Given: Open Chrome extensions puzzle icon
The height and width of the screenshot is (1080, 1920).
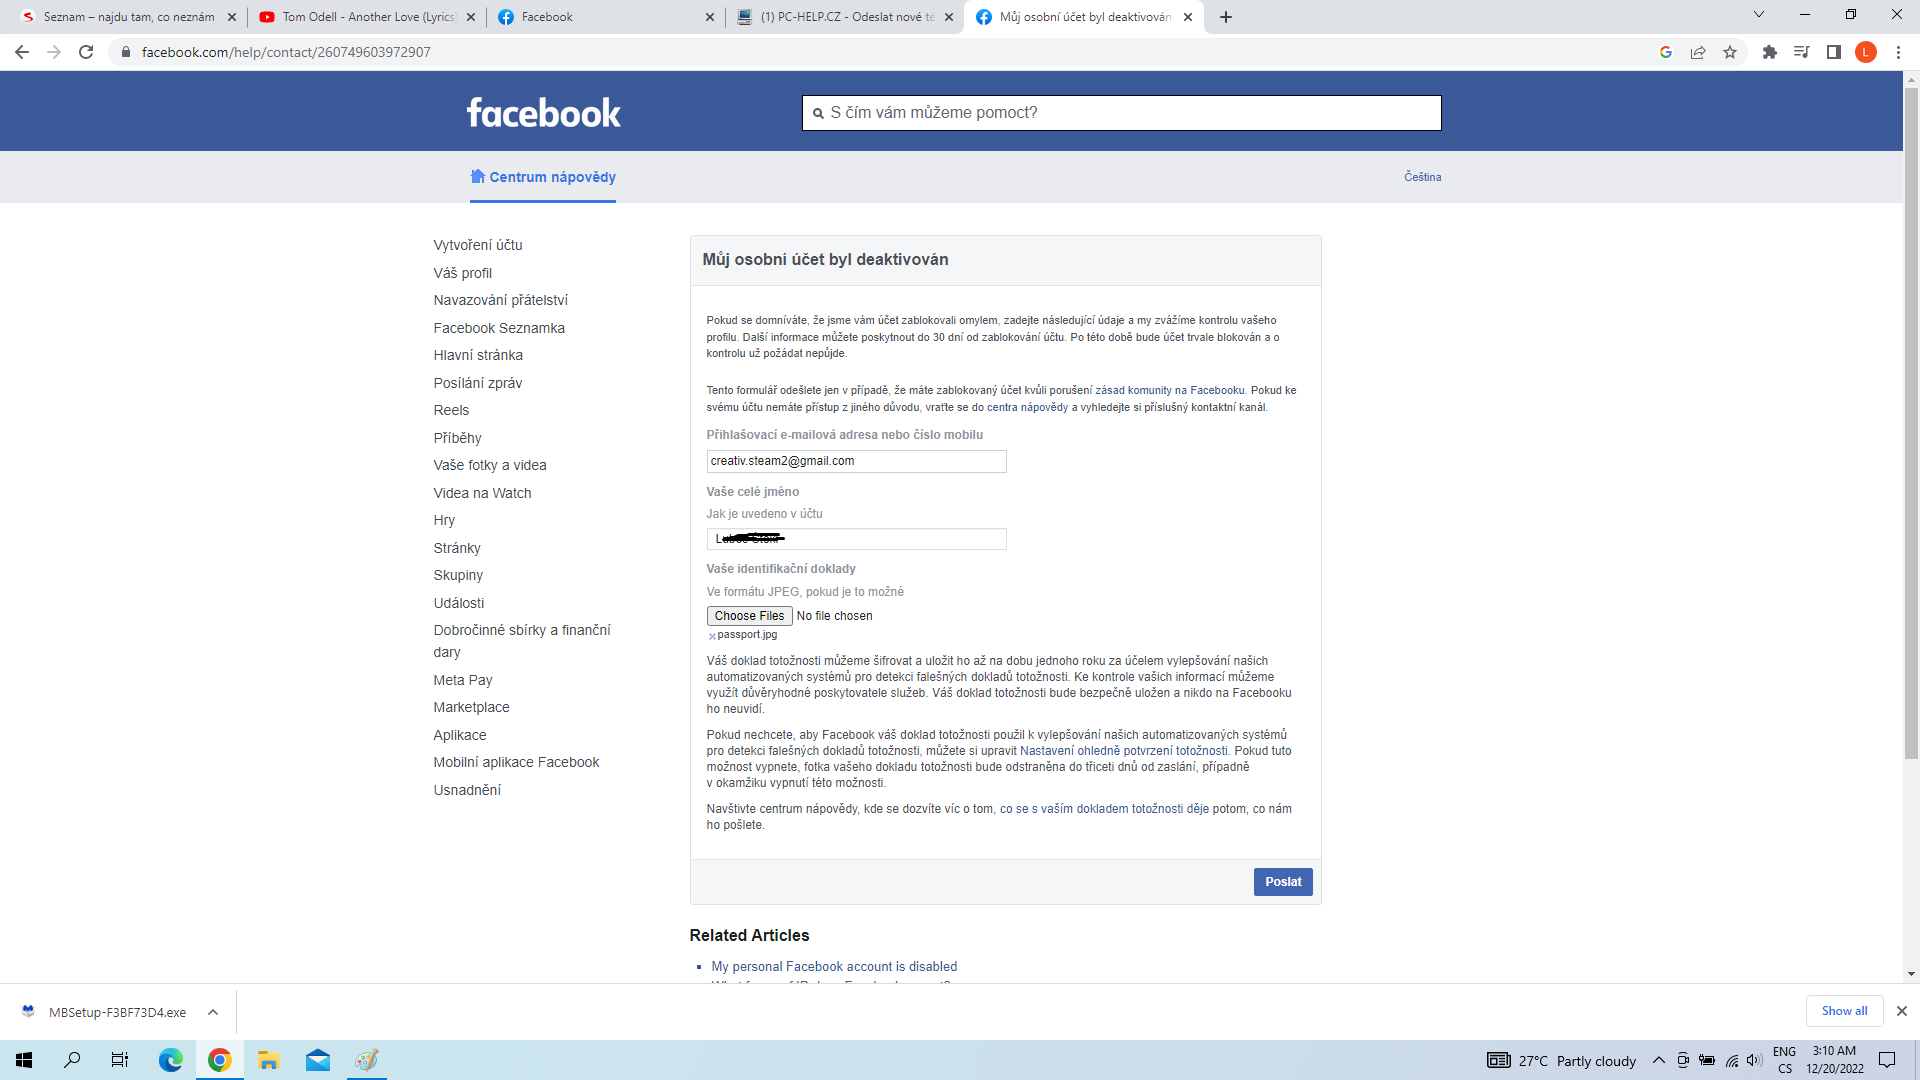Looking at the screenshot, I should tap(1769, 52).
